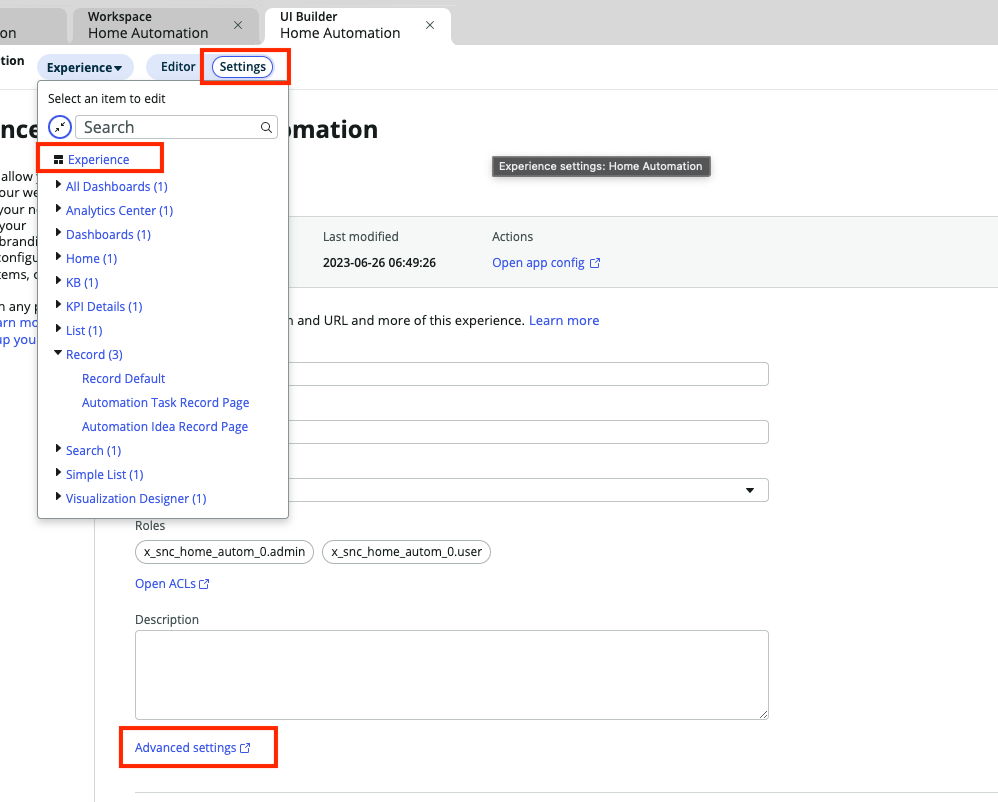Click the Experience layout icon in the list
This screenshot has width=998, height=802.
pyautogui.click(x=59, y=158)
